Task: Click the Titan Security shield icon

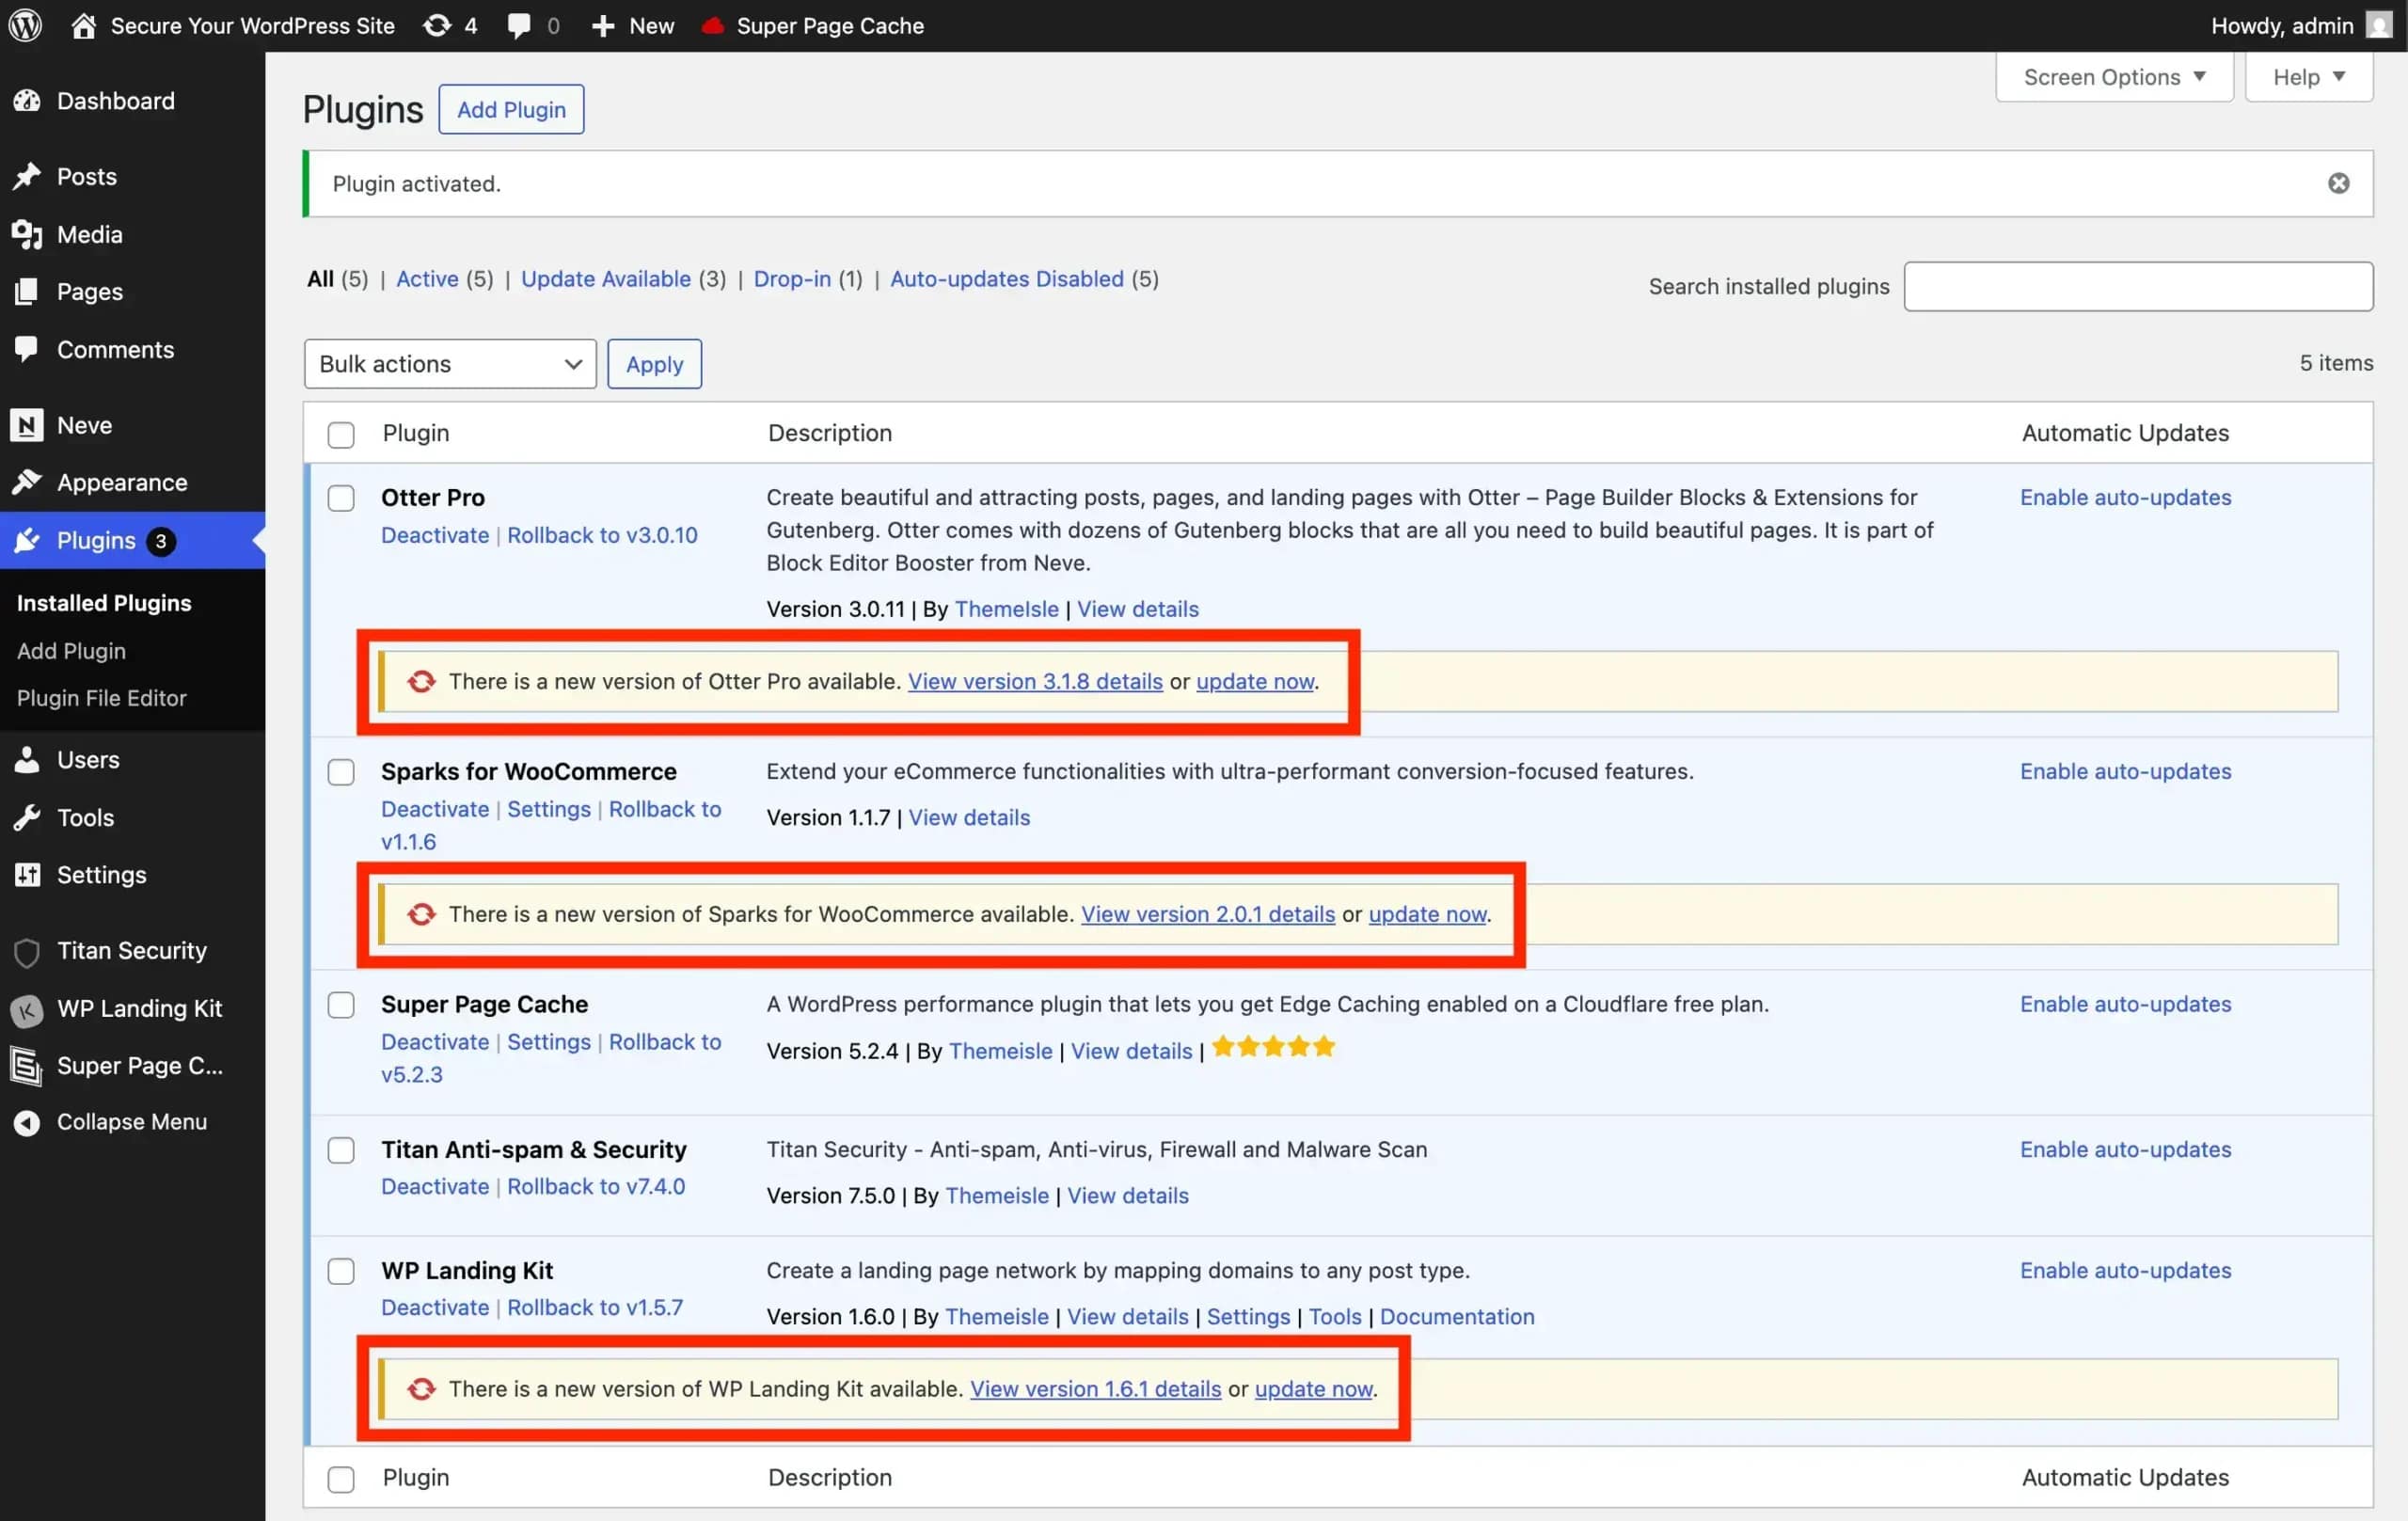Action: pyautogui.click(x=27, y=952)
